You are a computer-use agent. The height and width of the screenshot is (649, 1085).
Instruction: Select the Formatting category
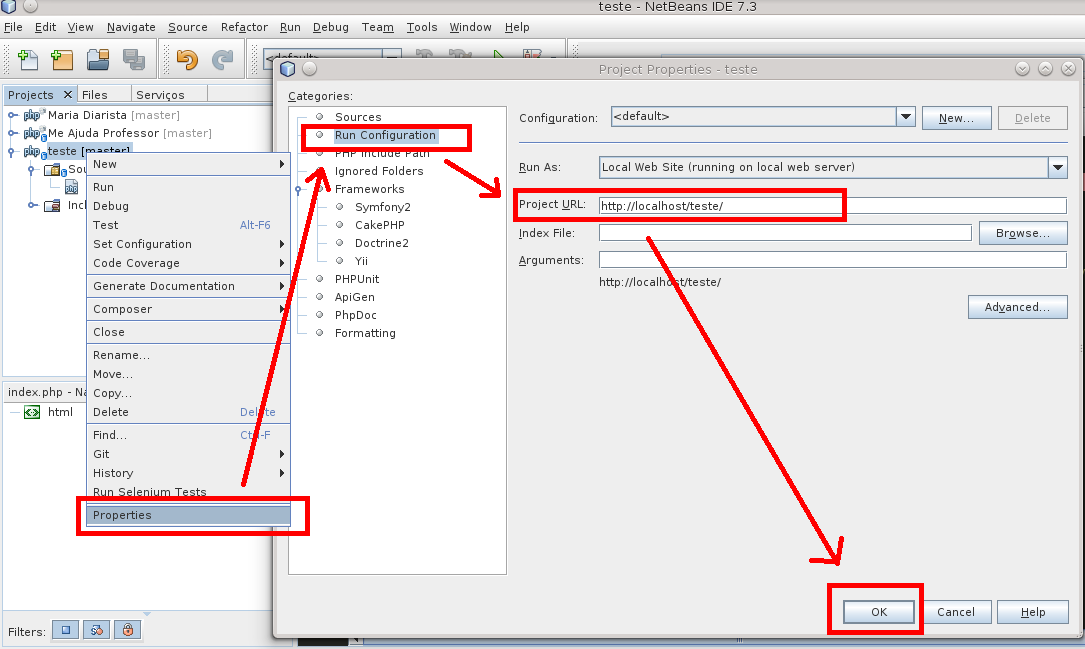(365, 333)
